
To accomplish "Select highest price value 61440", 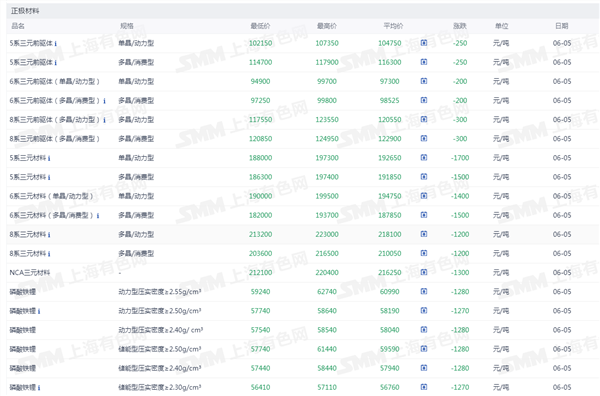I will coord(327,349).
